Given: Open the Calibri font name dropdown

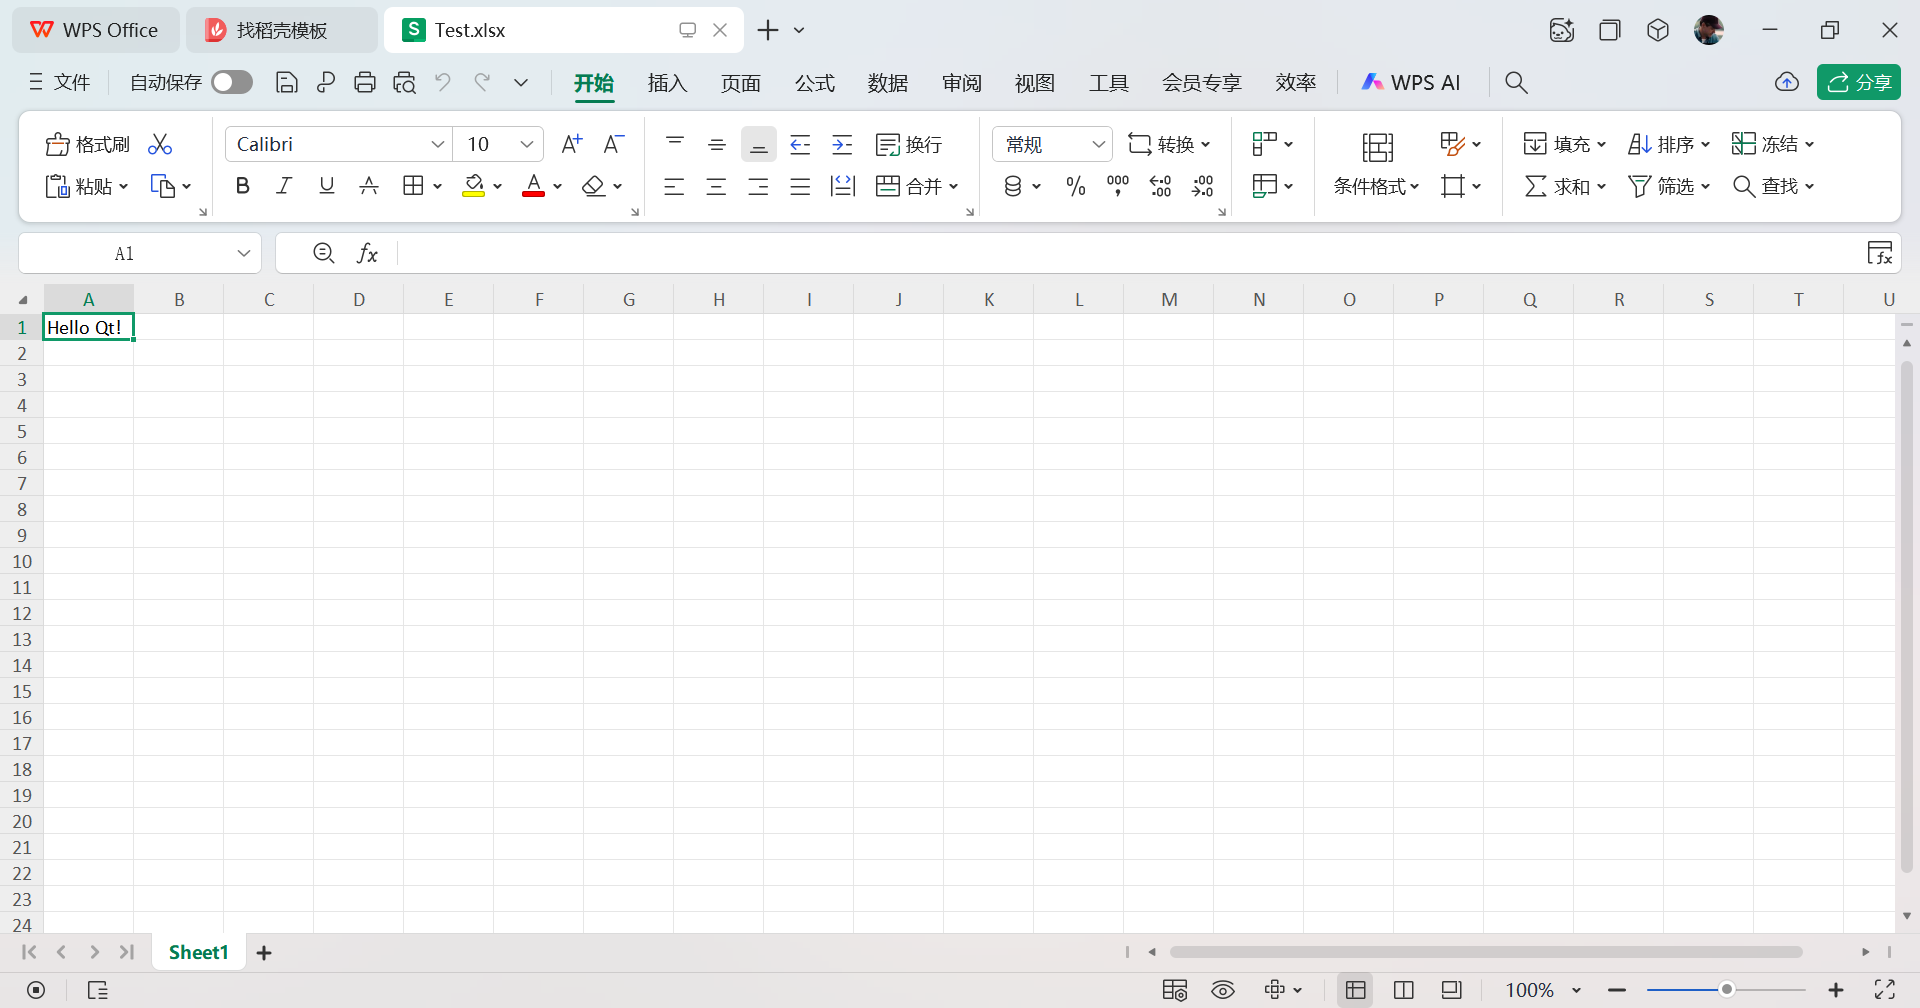Looking at the screenshot, I should pos(437,144).
